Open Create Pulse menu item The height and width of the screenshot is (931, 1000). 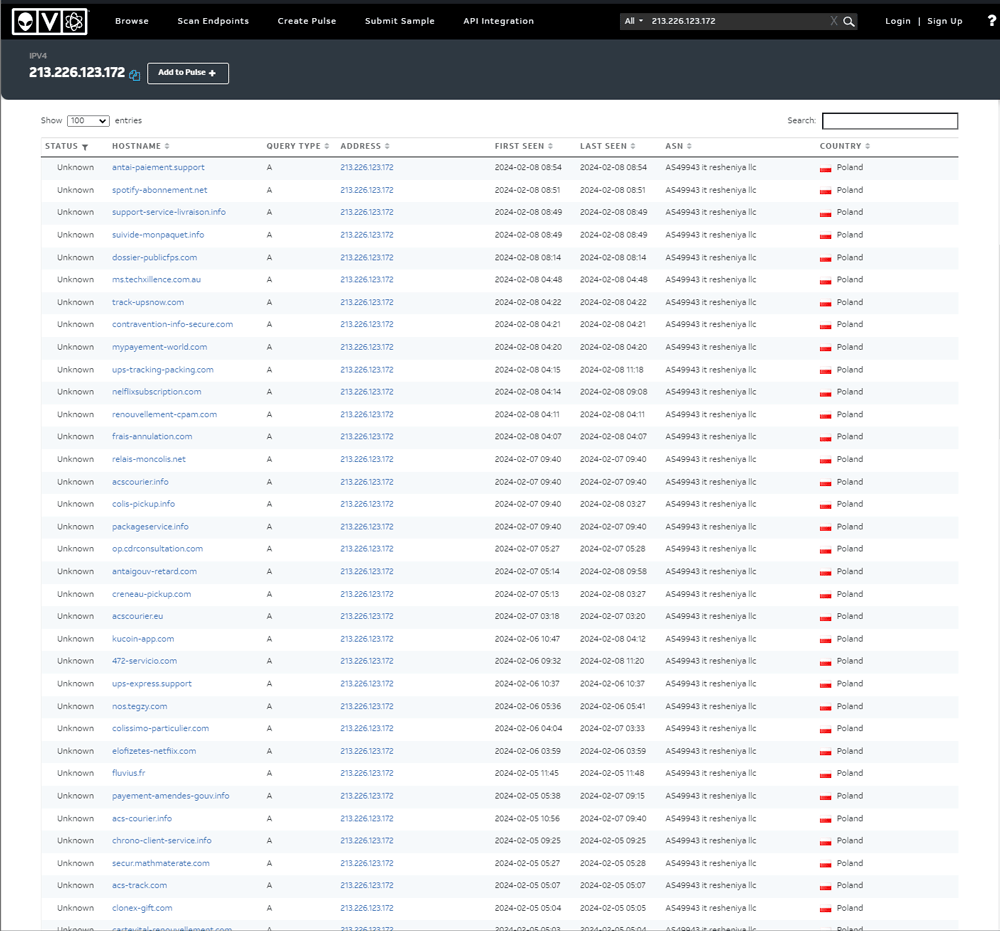click(307, 21)
